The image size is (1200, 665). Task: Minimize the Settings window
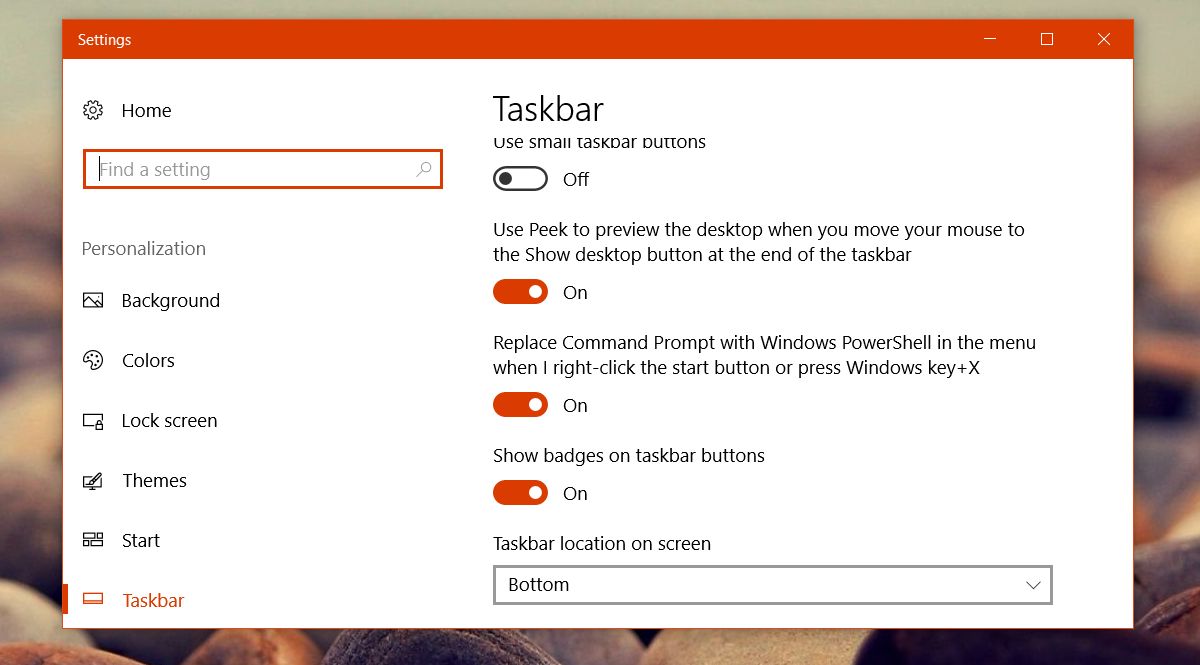click(990, 39)
